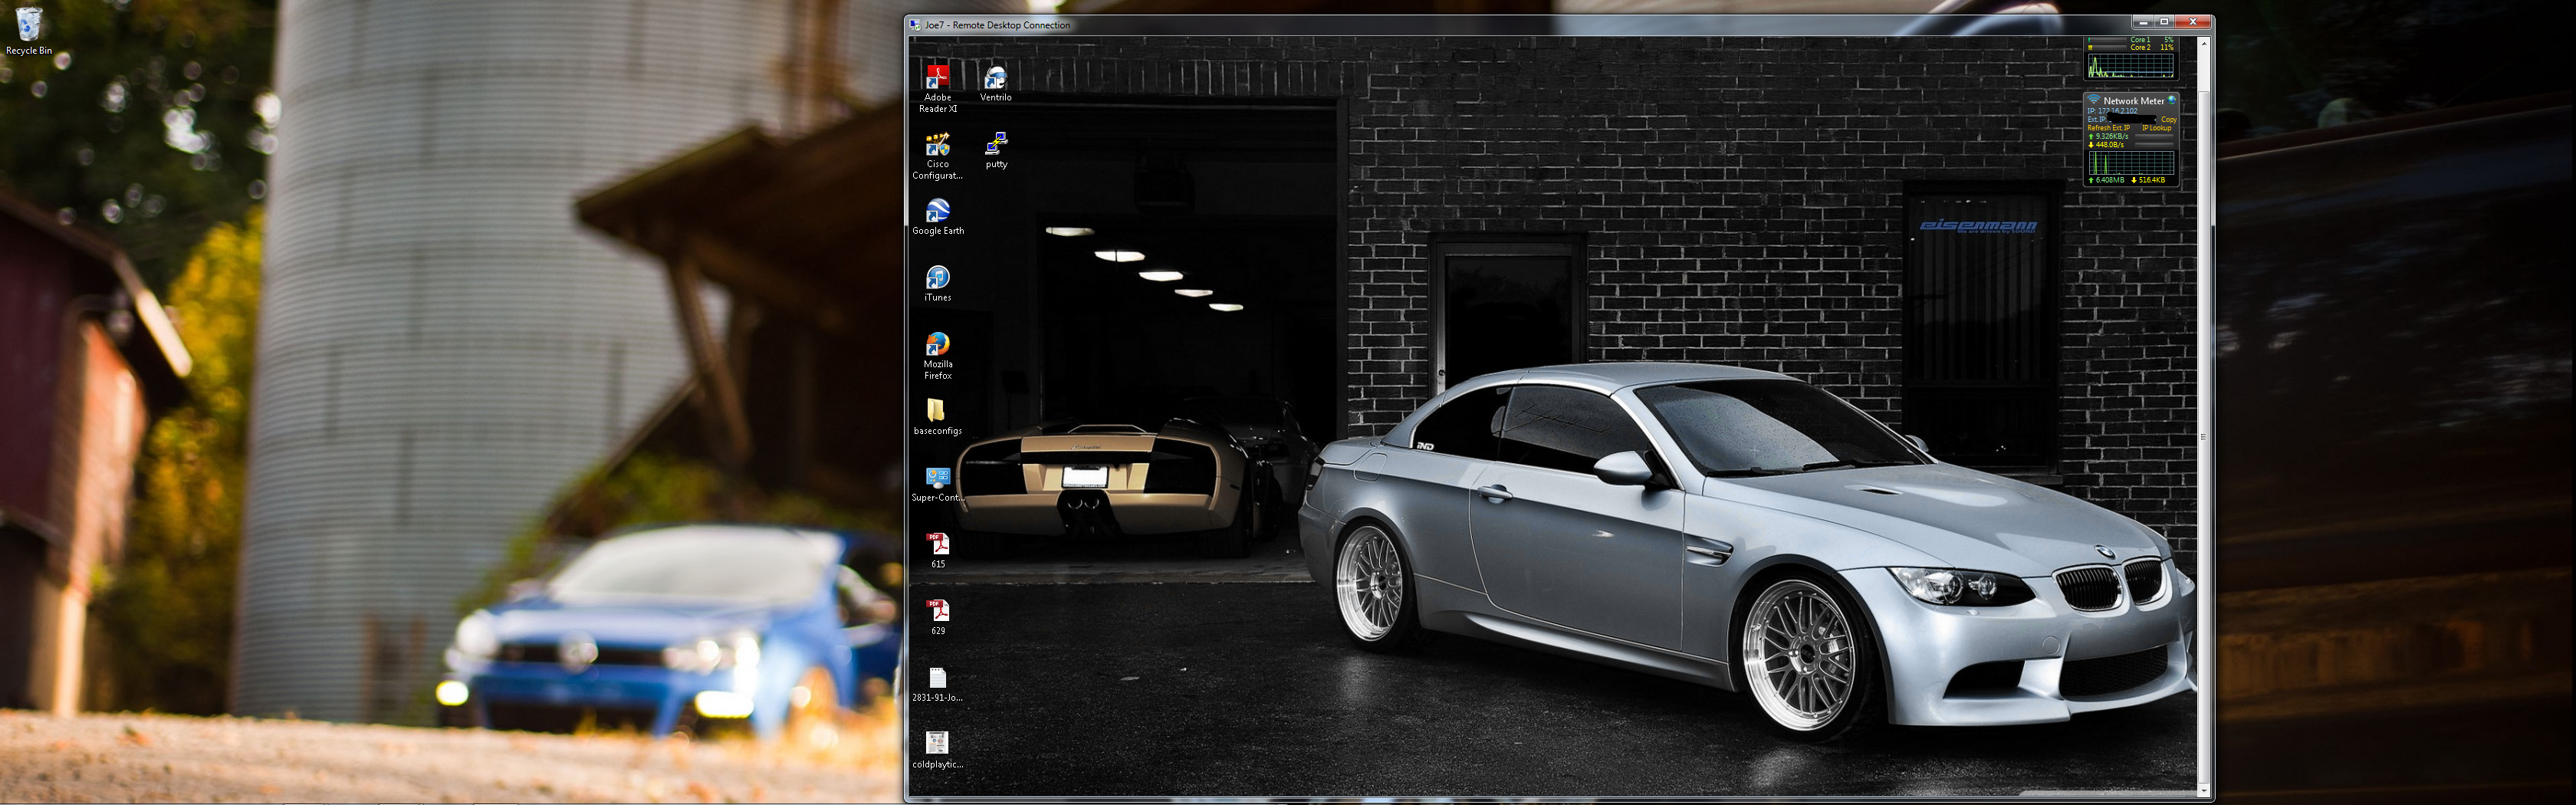Open Adobe Reader XI shortcut

pos(937,89)
